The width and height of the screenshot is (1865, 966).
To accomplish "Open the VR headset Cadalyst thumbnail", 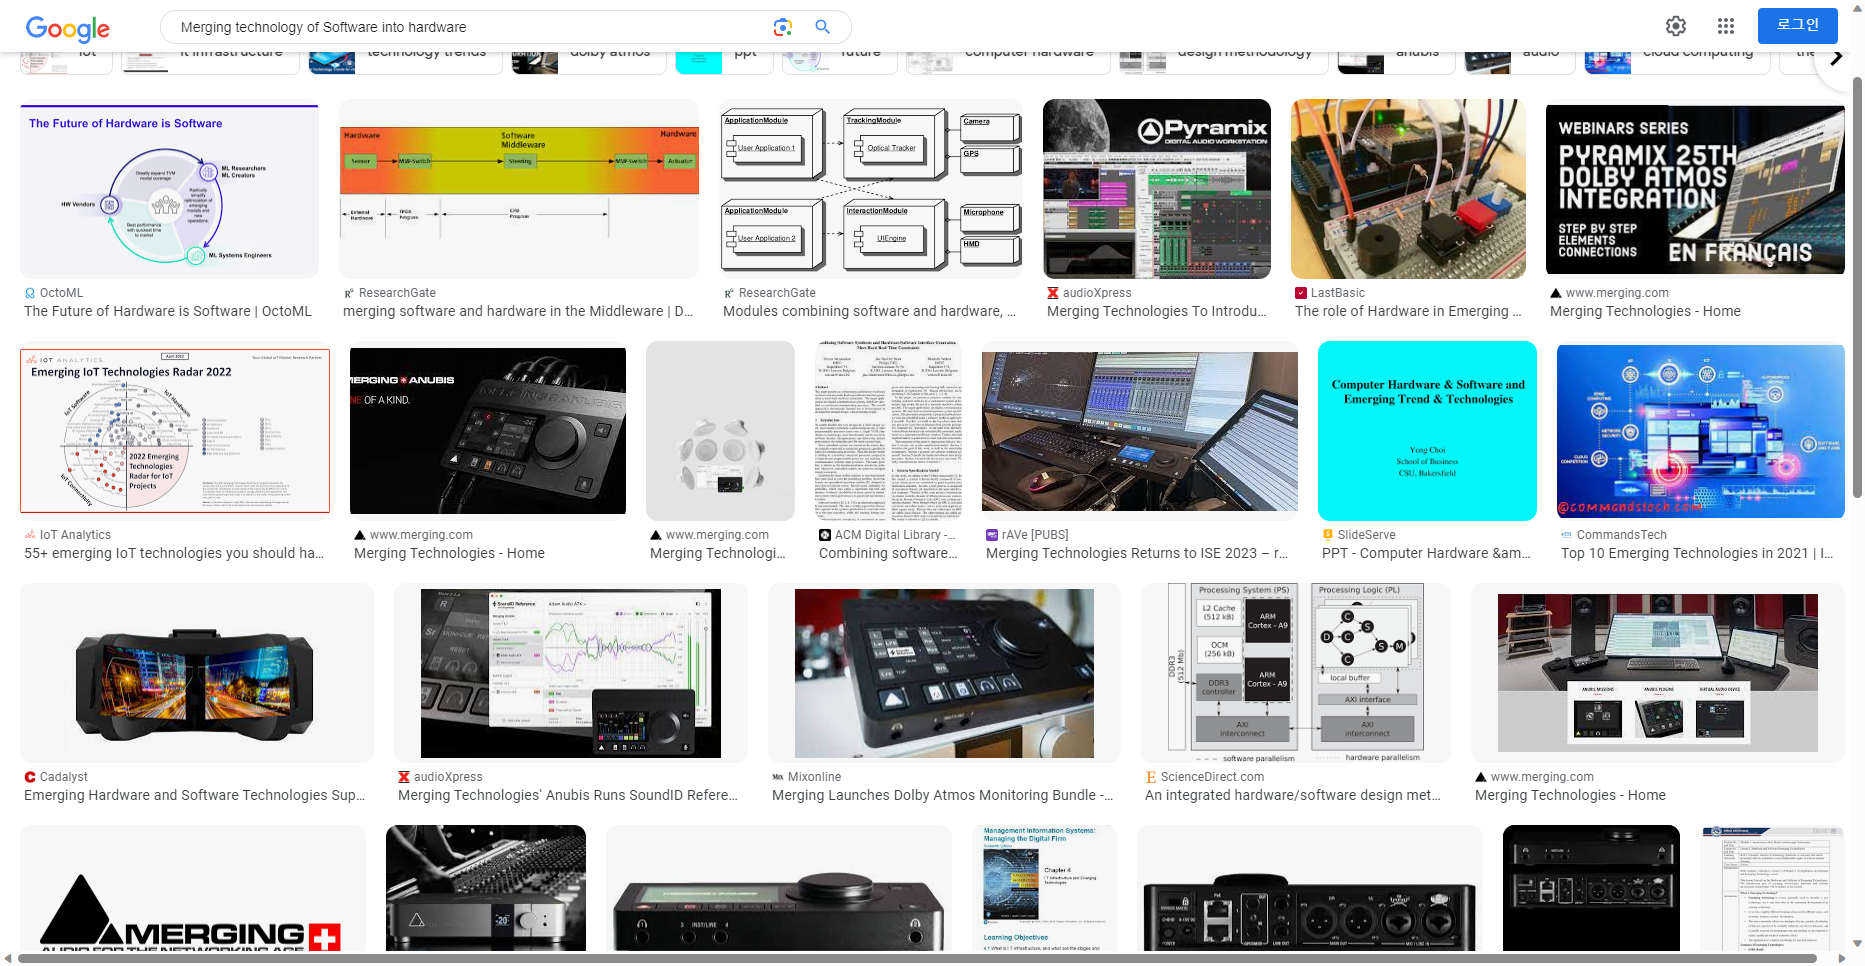I will click(x=197, y=673).
